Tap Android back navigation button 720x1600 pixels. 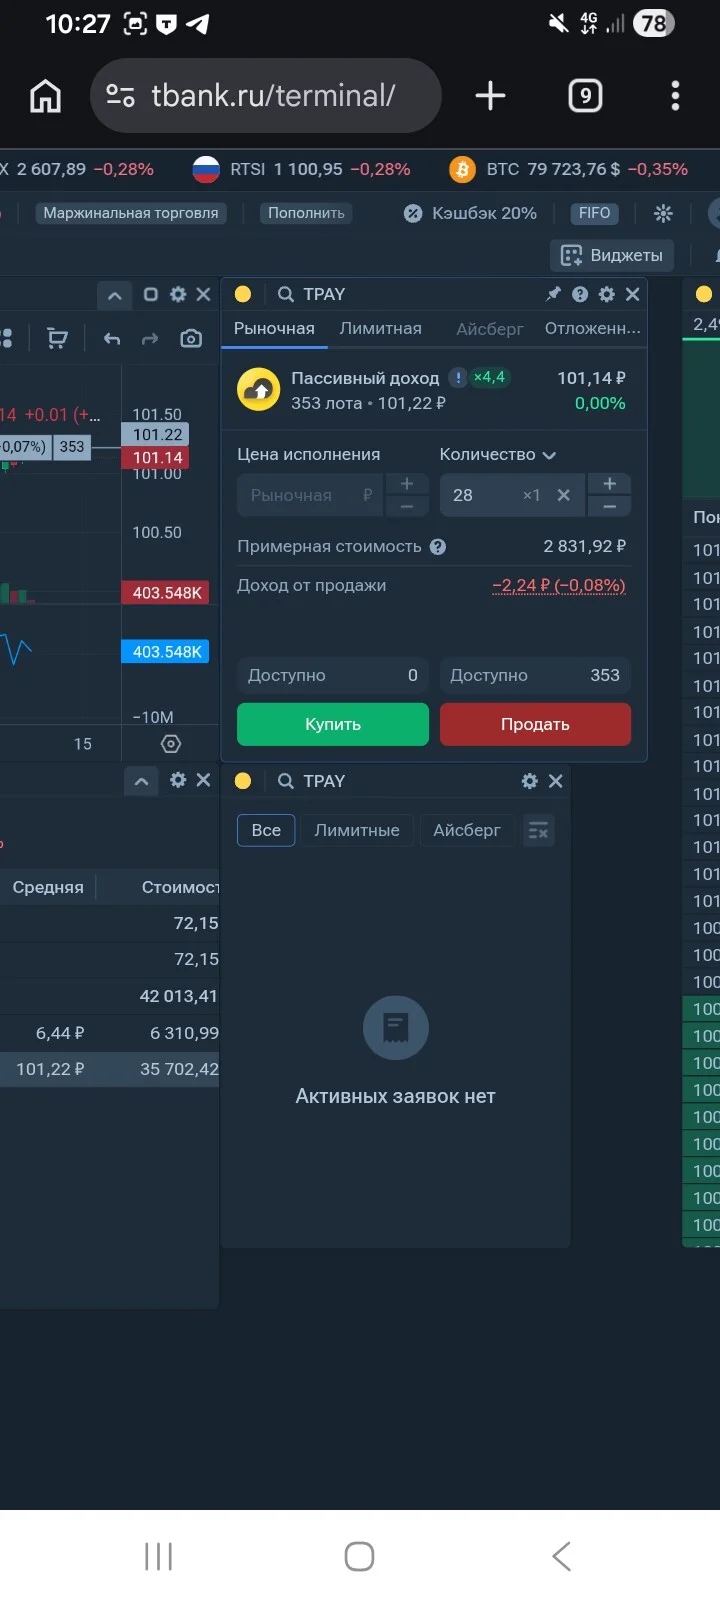click(x=562, y=1556)
